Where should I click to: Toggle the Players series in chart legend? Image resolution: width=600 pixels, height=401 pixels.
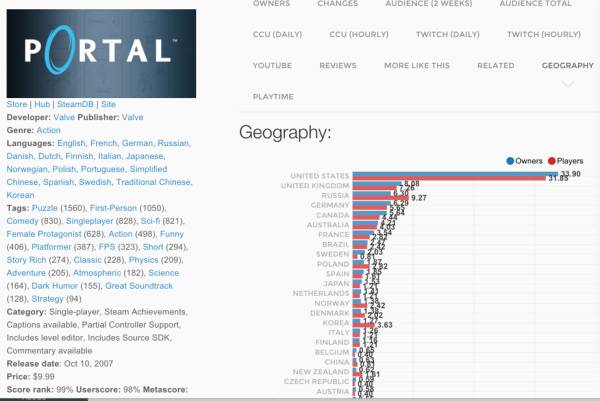[567, 160]
